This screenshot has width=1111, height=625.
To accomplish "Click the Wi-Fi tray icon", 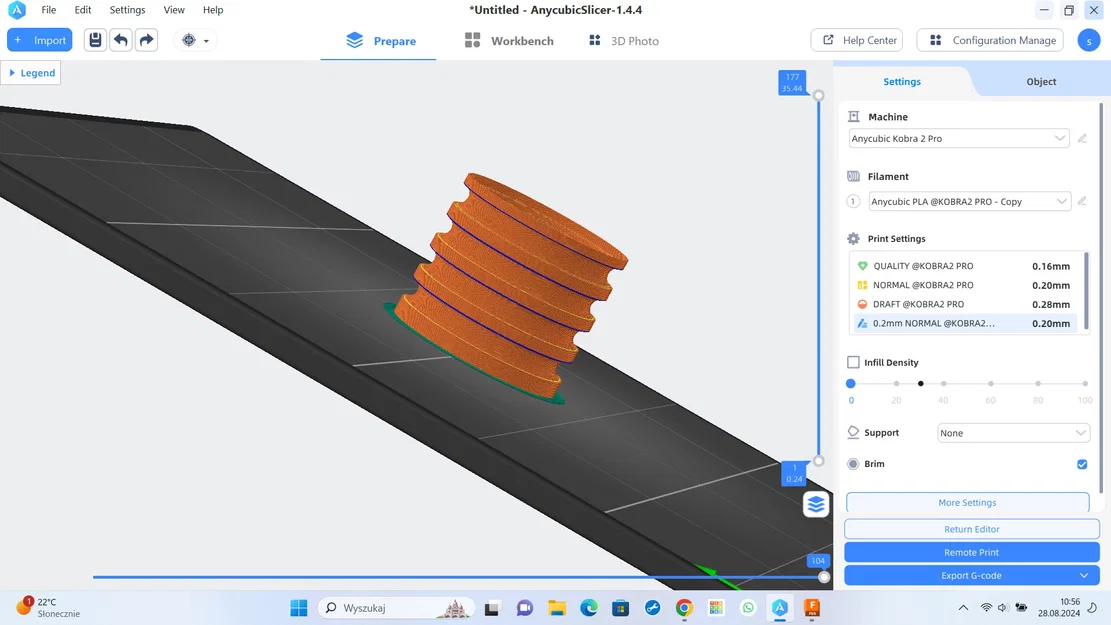I will tap(986, 608).
